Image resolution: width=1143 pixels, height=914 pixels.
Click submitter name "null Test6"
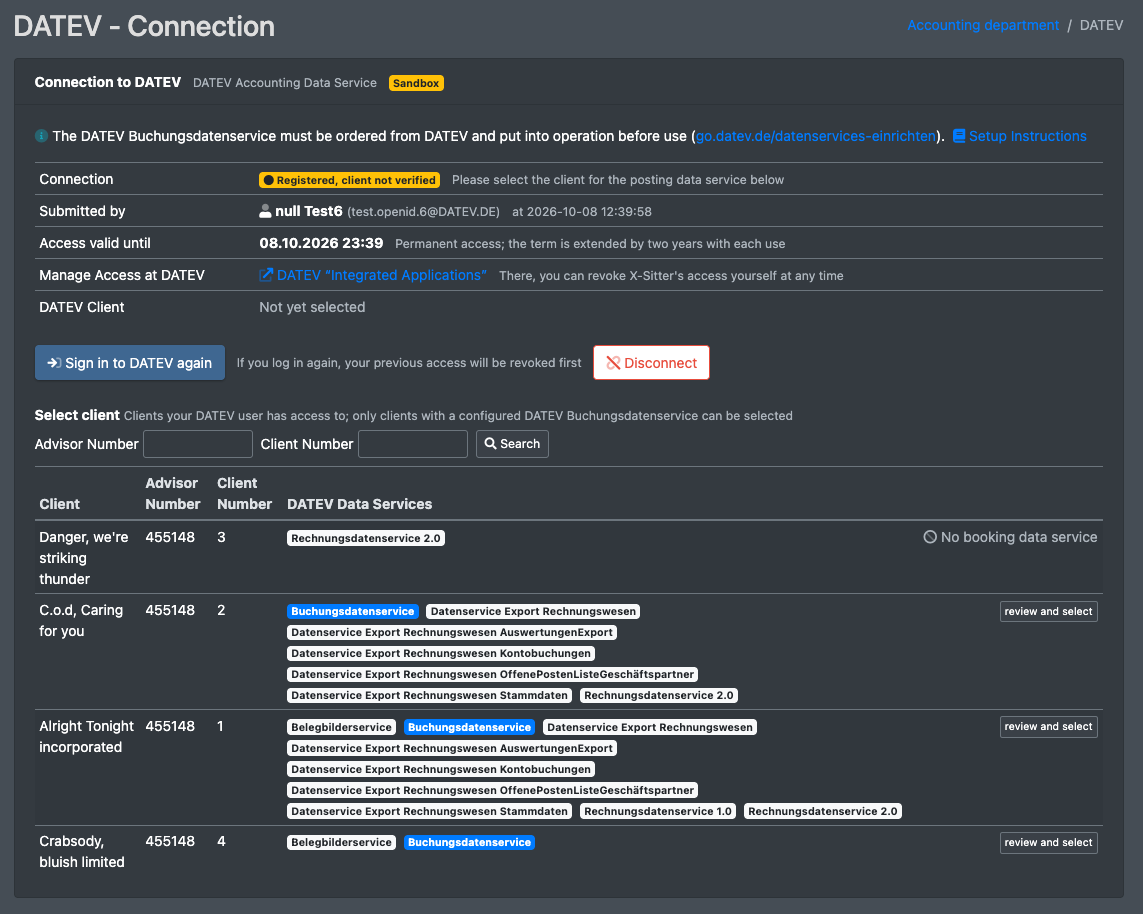pos(308,211)
